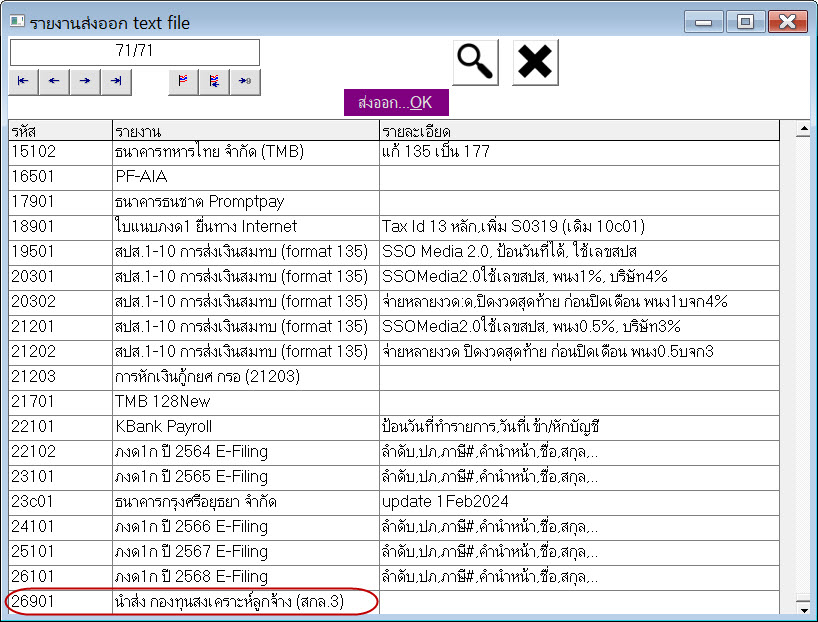Image resolution: width=818 pixels, height=622 pixels.
Task: Click the รายละเอียด column header
Action: 579,130
